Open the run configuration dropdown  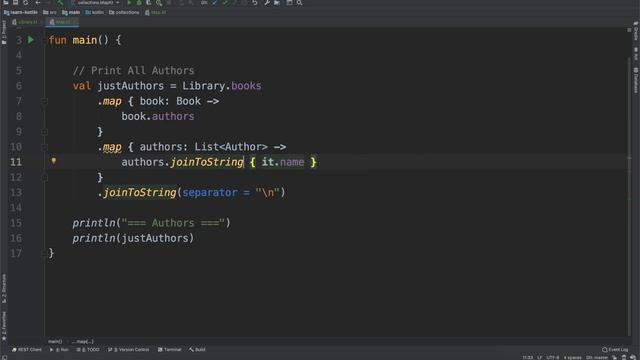97,3
